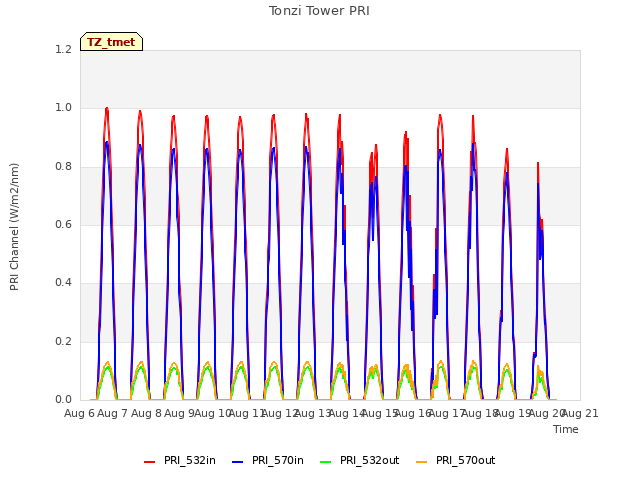Click the 0.4 y-axis tick label

[63, 282]
